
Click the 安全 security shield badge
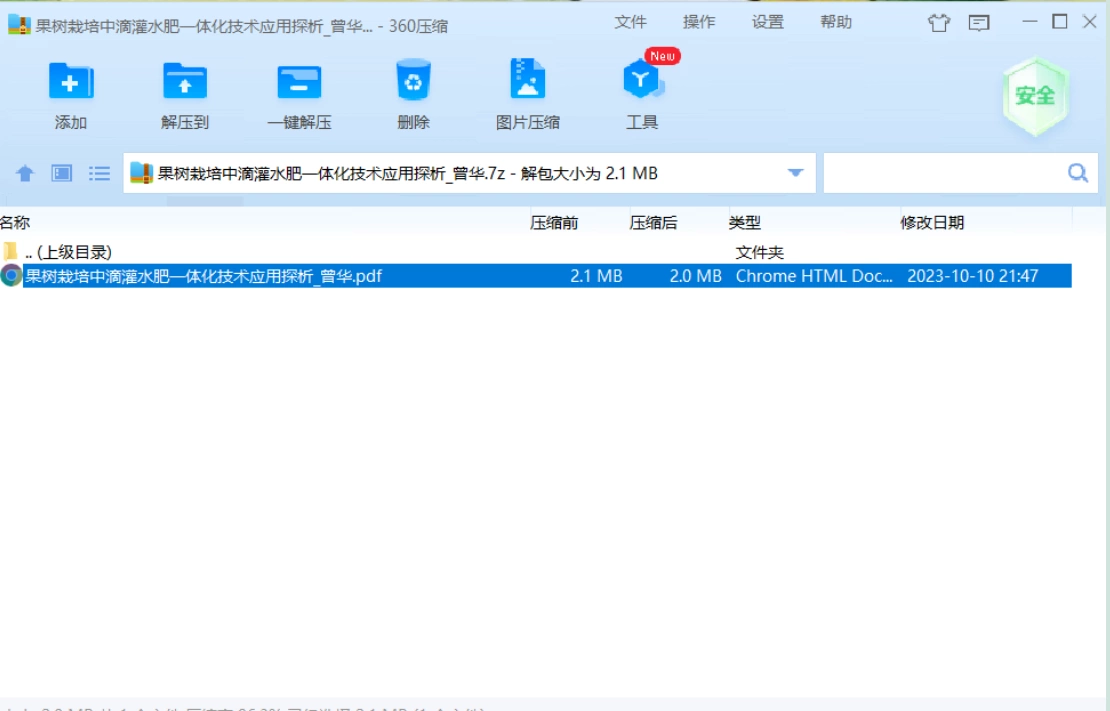(x=1036, y=96)
